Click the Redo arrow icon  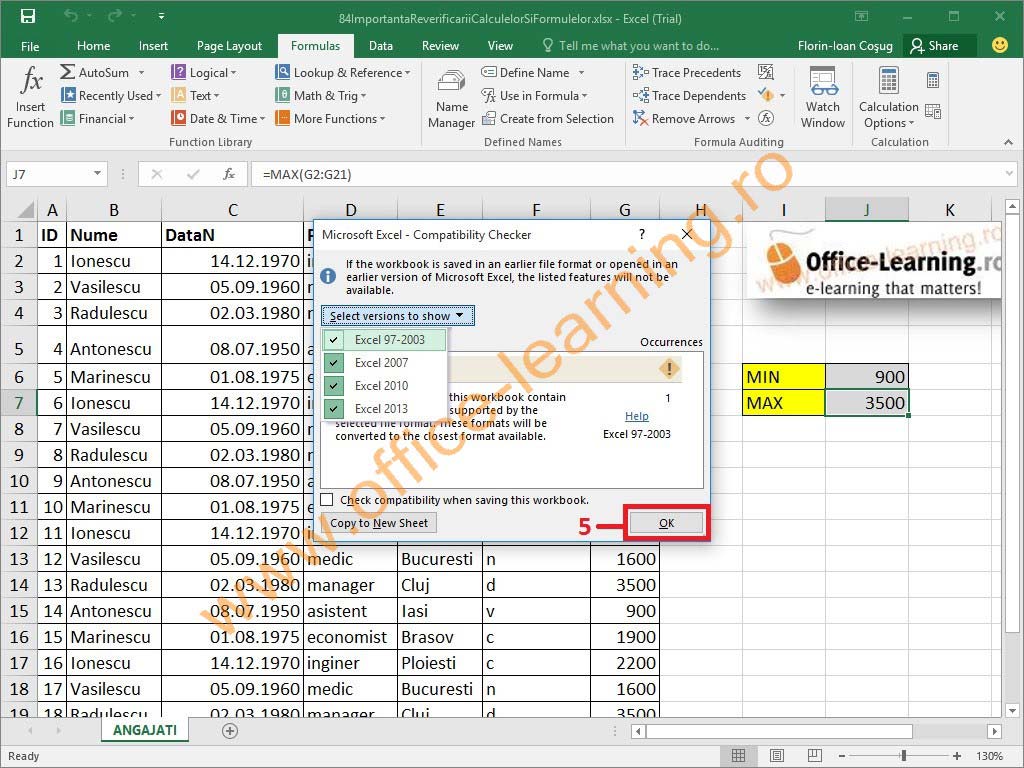(114, 16)
